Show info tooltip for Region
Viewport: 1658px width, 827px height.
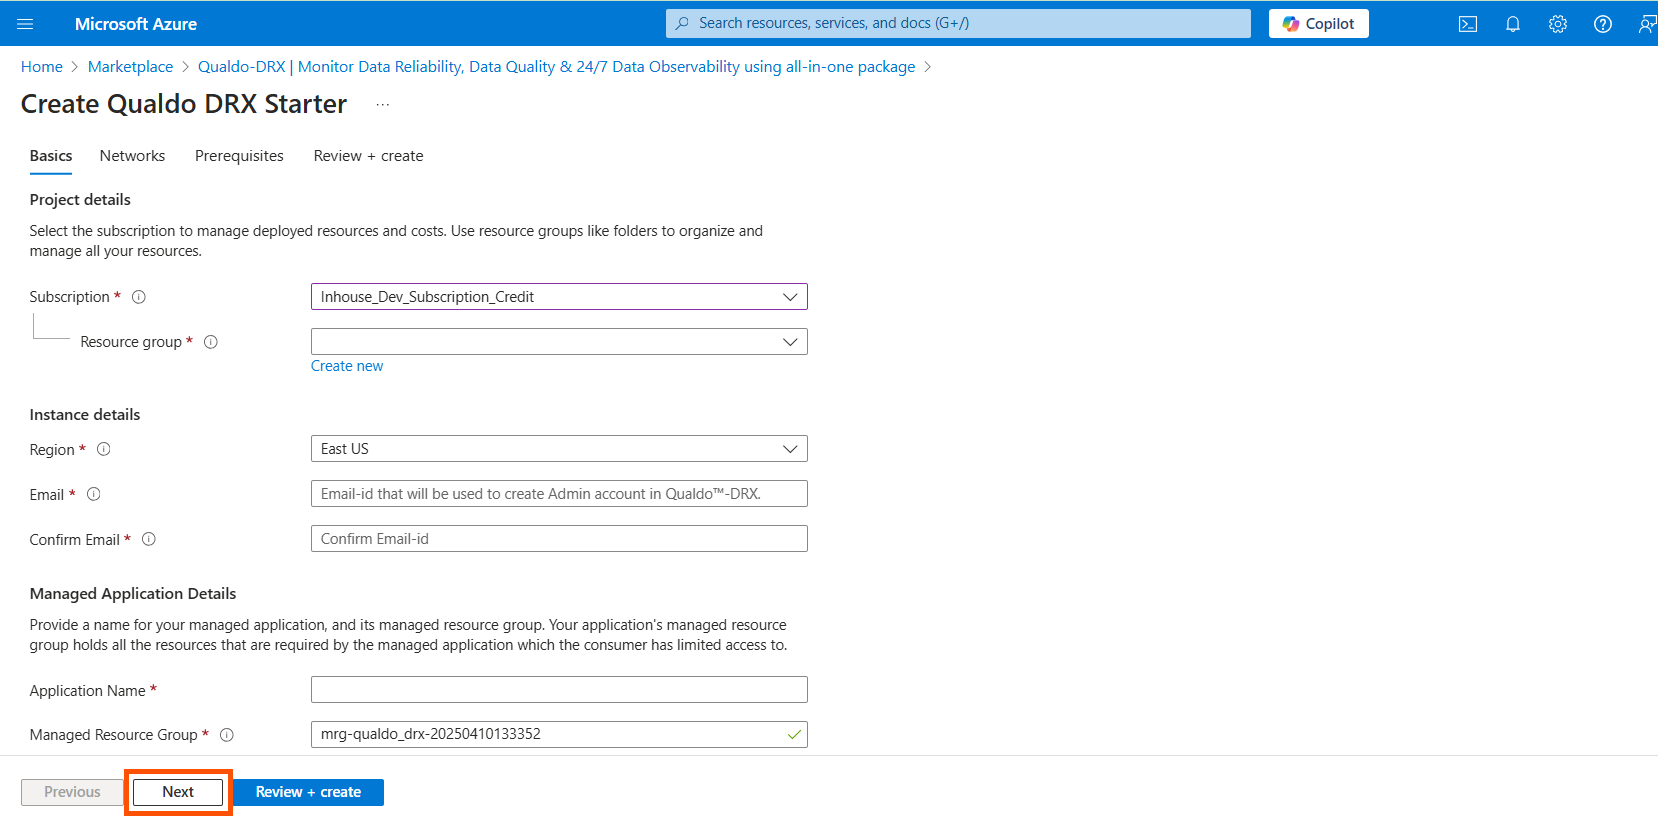pyautogui.click(x=104, y=449)
